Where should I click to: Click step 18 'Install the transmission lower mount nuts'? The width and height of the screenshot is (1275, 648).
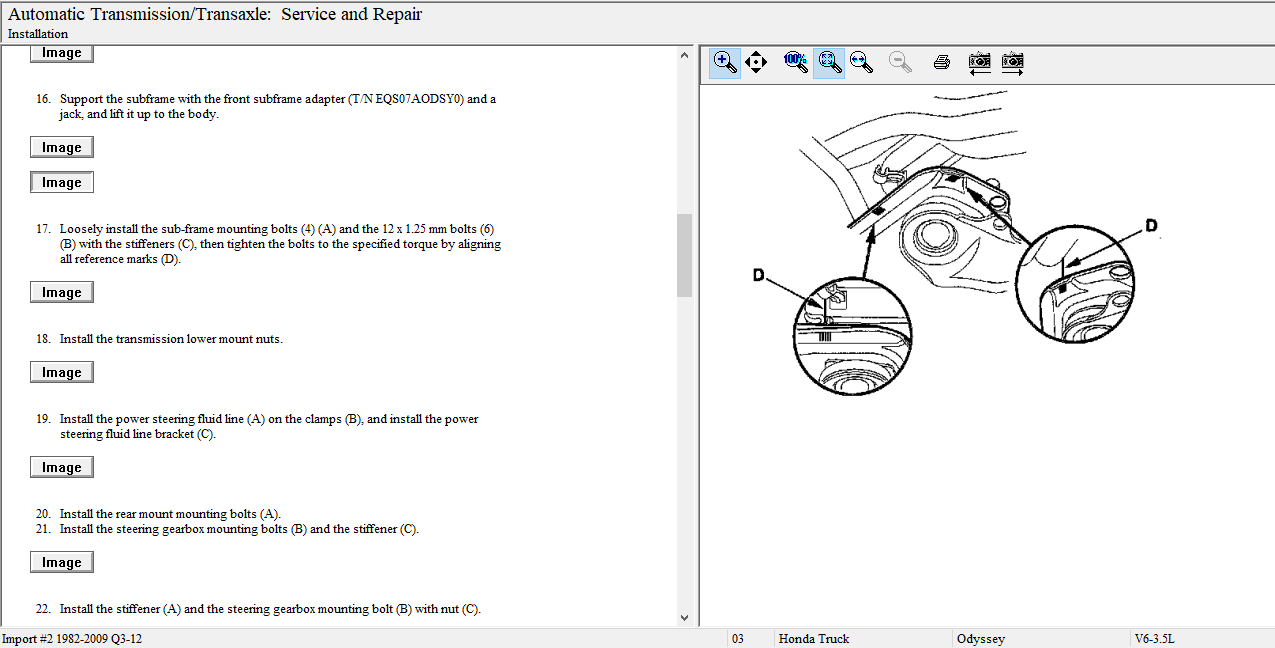[x=171, y=339]
